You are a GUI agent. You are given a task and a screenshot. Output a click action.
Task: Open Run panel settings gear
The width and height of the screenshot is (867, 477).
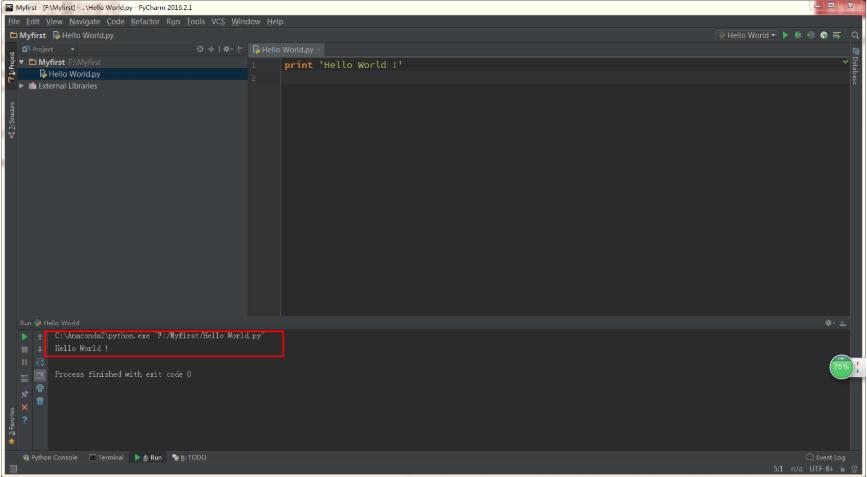[x=829, y=323]
